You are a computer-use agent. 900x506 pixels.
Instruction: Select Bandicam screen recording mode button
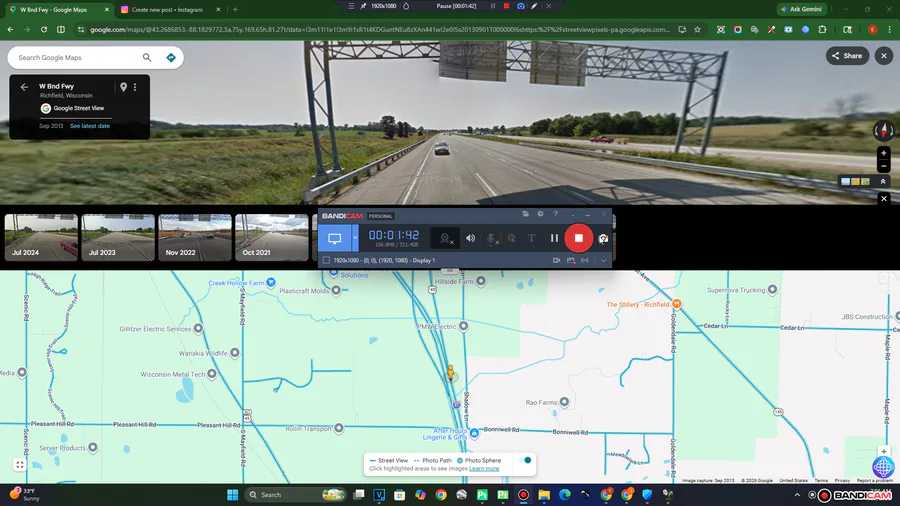[335, 238]
